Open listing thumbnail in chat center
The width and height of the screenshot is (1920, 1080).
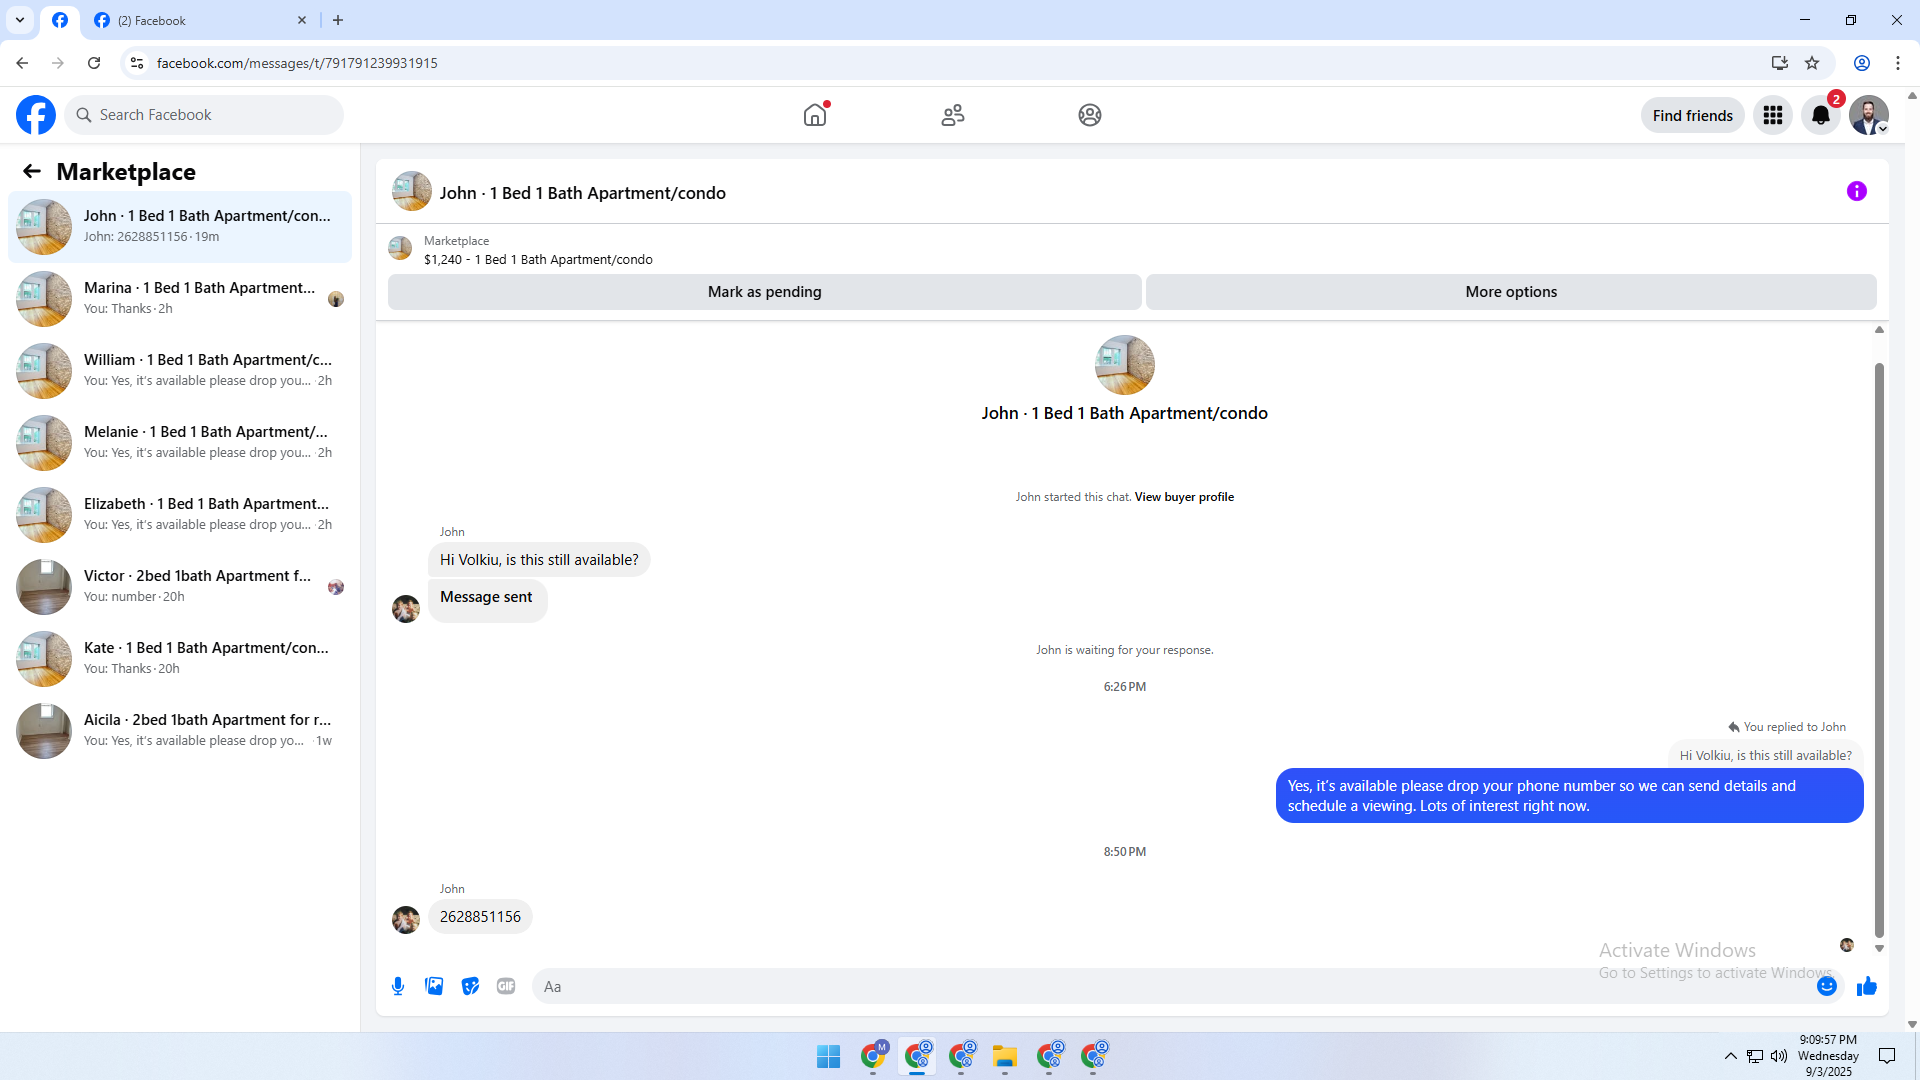coord(1125,365)
